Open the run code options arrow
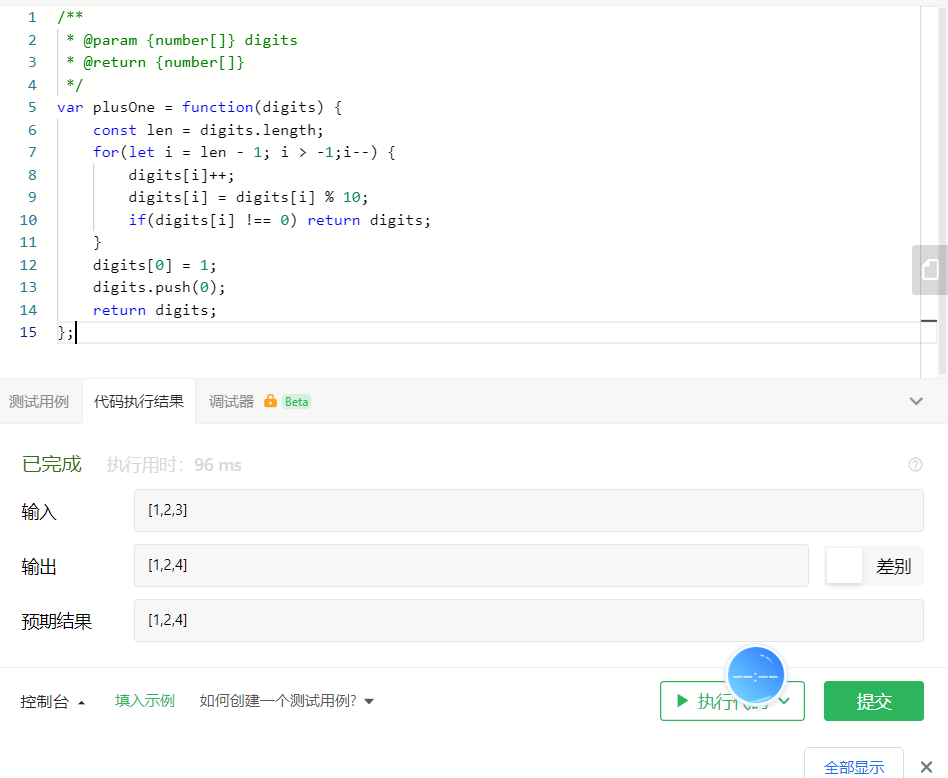 pos(784,701)
